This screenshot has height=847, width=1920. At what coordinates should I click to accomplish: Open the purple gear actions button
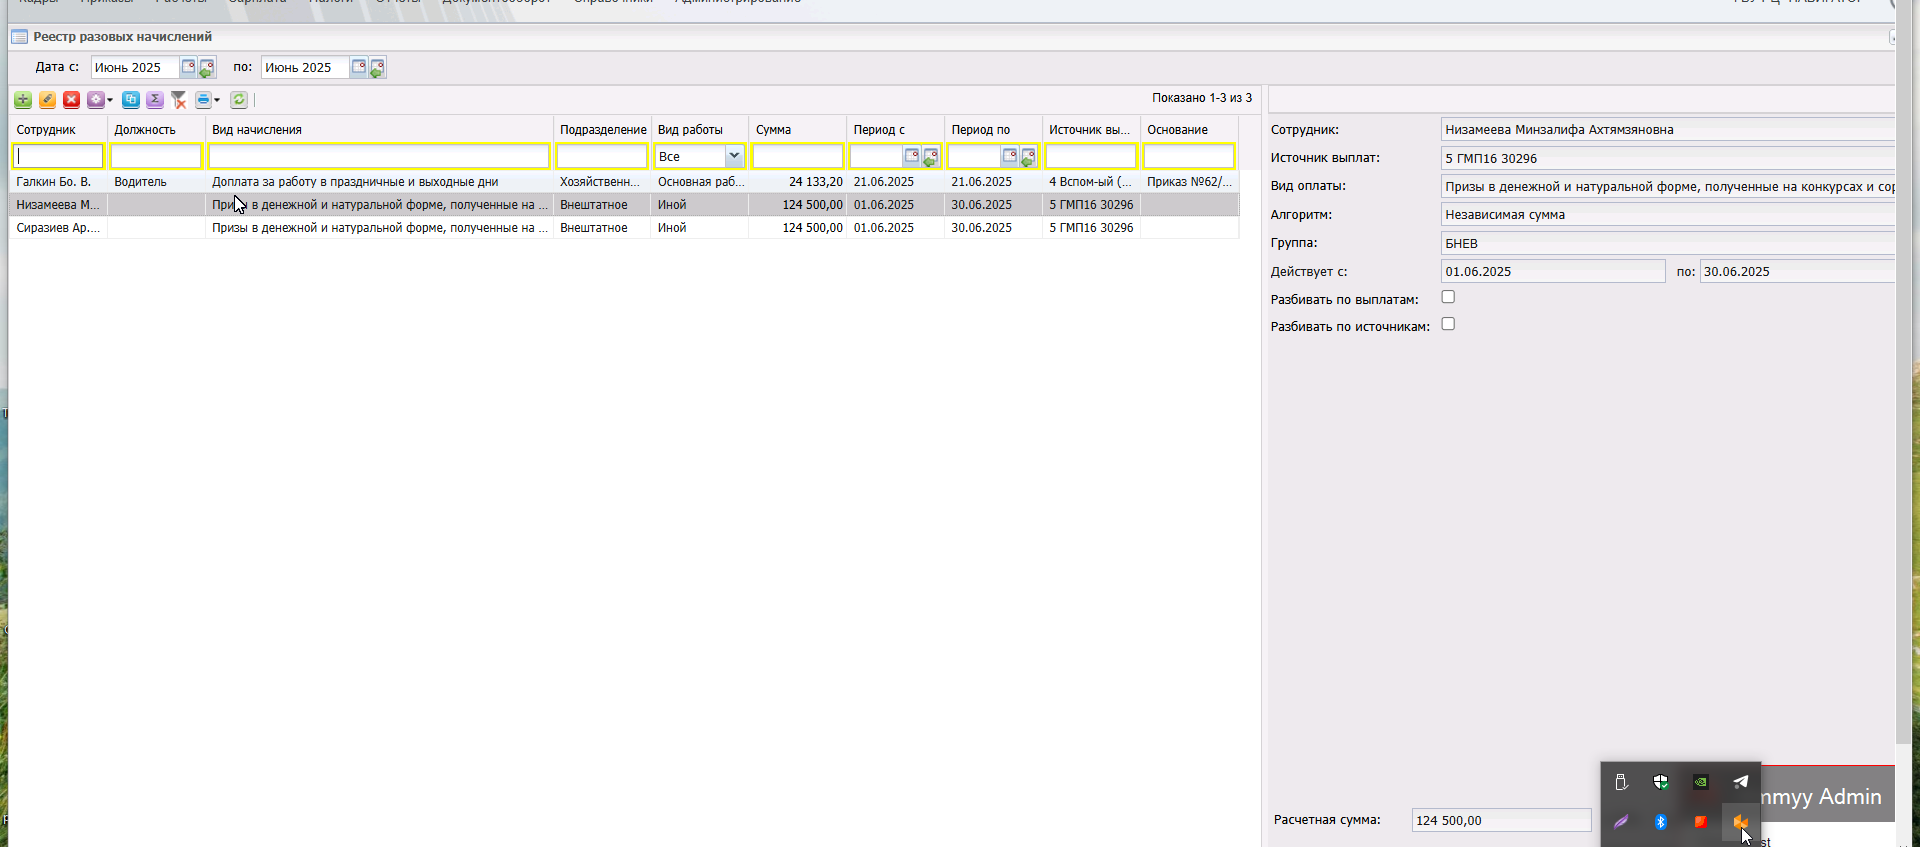coord(99,100)
